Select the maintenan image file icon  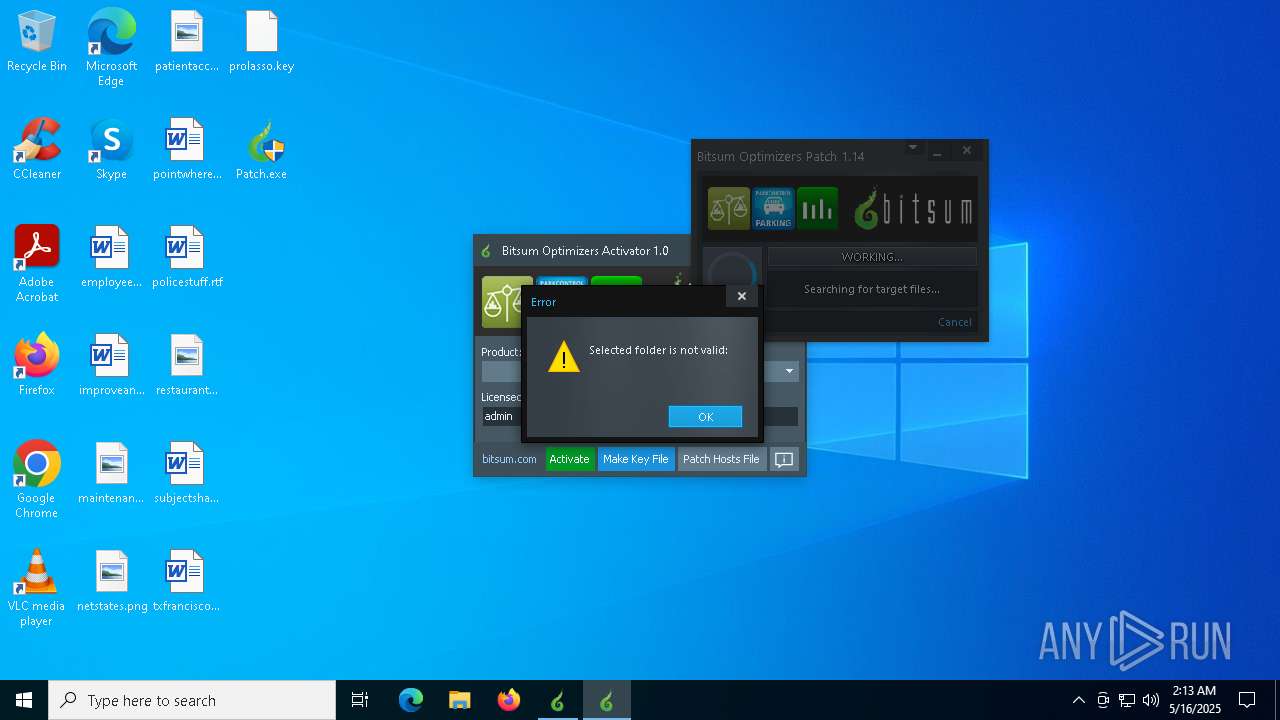pyautogui.click(x=111, y=473)
